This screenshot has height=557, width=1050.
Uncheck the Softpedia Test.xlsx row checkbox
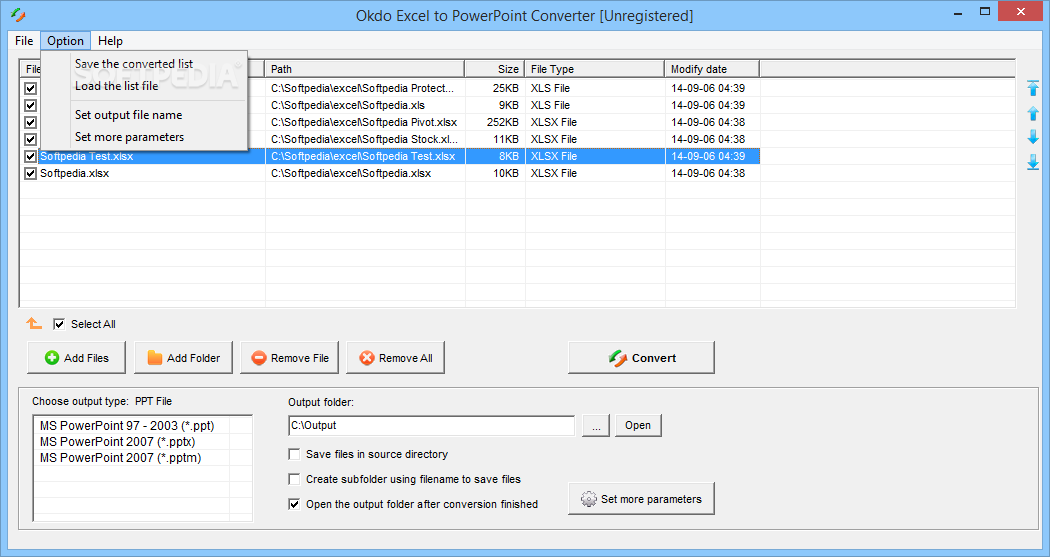click(x=30, y=156)
